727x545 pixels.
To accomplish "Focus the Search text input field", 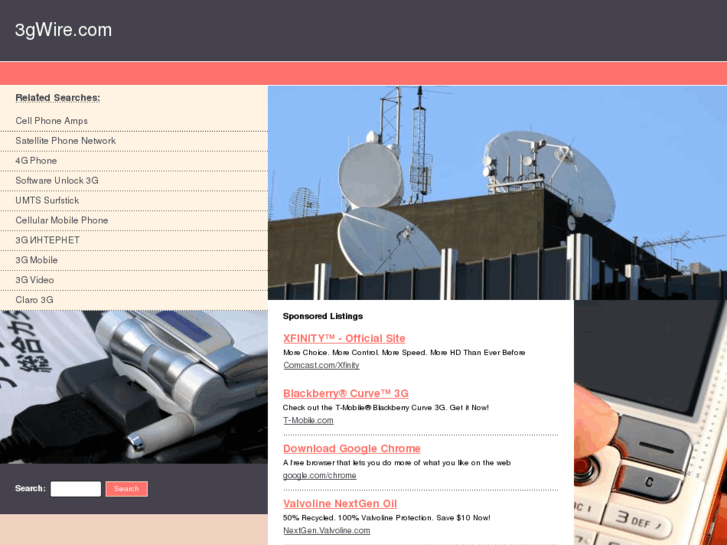I will [76, 489].
